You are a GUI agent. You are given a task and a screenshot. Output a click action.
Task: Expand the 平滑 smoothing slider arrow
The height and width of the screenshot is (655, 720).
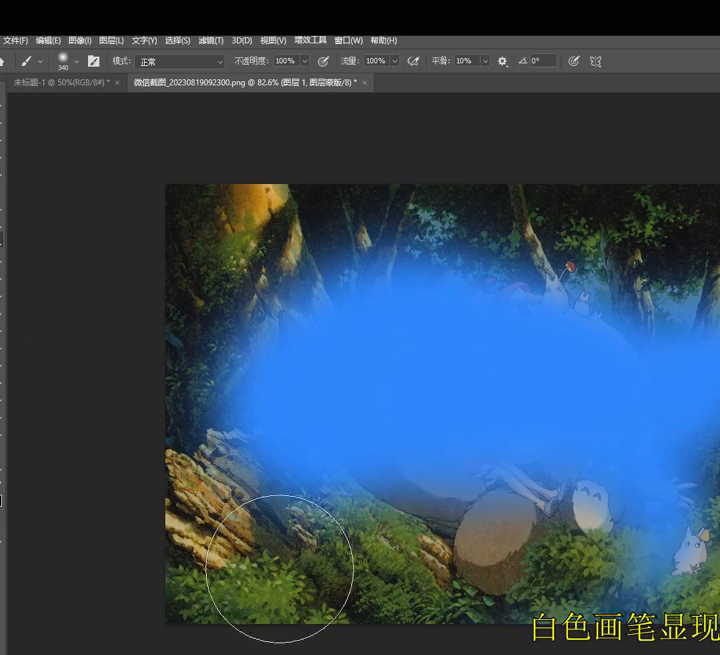(485, 61)
